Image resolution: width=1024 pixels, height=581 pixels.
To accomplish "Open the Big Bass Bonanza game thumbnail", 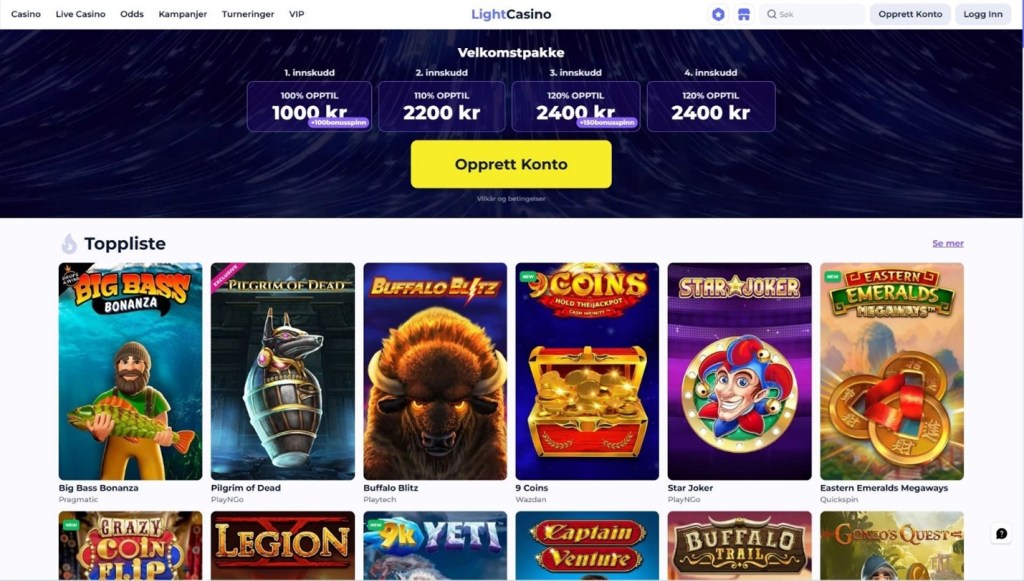I will pyautogui.click(x=131, y=371).
